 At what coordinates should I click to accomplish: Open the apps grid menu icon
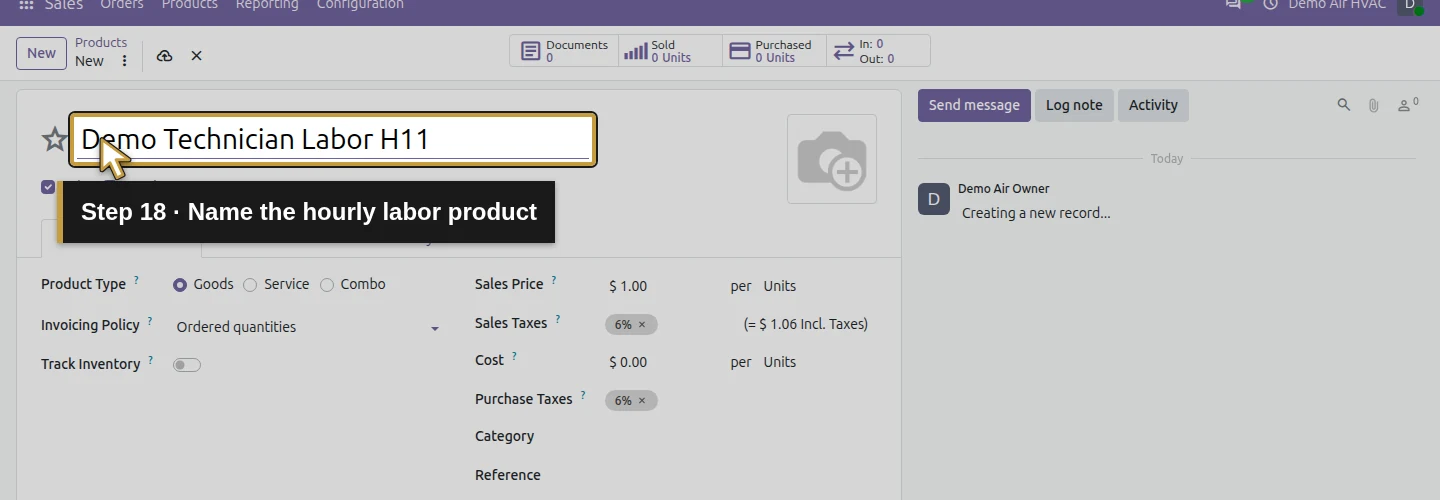click(x=26, y=5)
